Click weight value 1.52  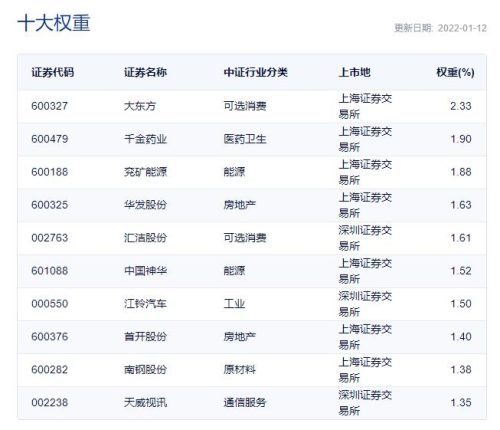461,271
